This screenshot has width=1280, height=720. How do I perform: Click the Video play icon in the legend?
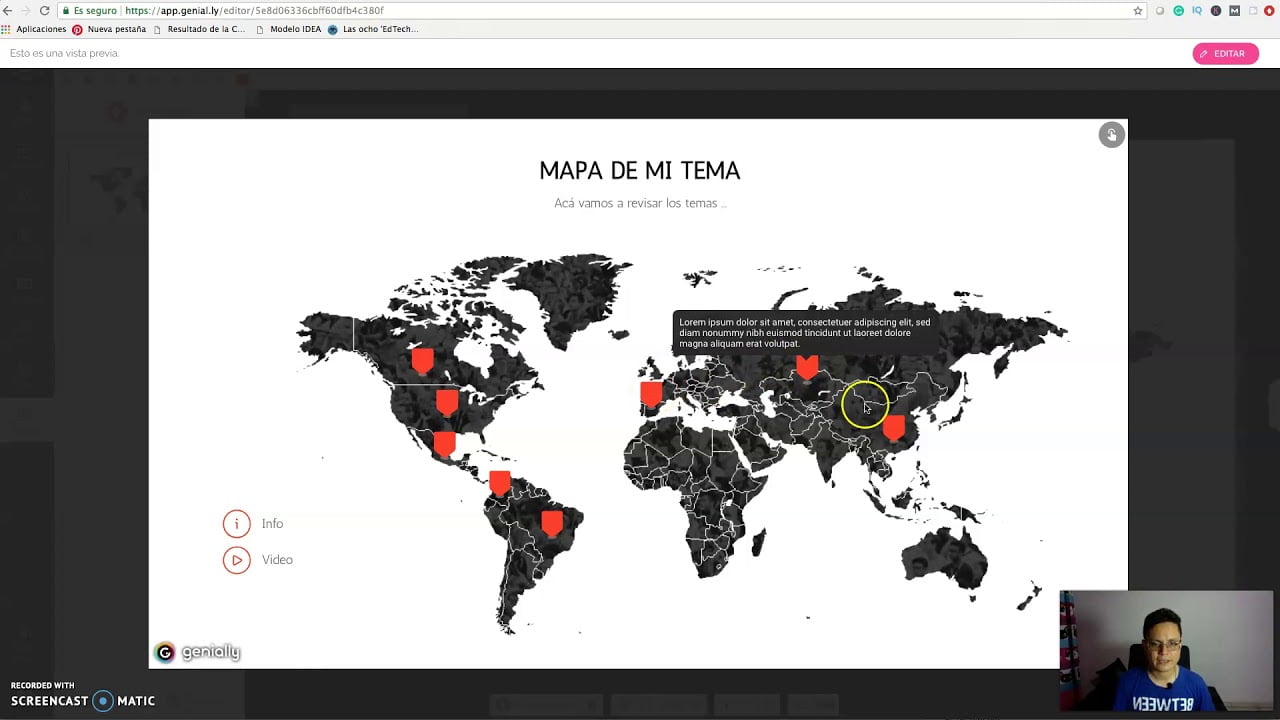[x=237, y=560]
